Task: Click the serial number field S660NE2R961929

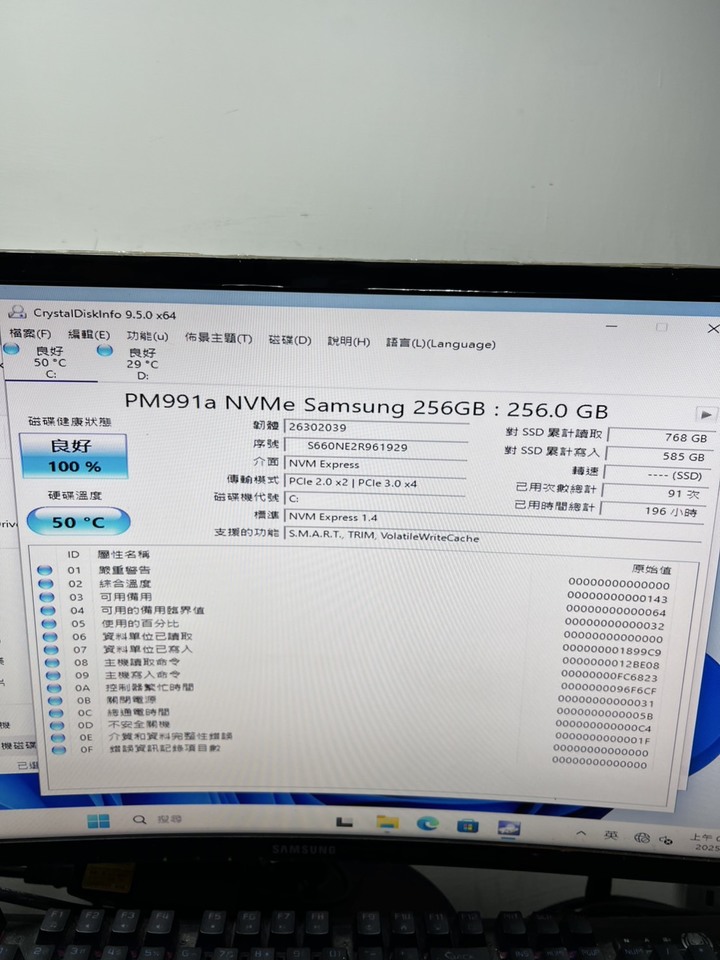Action: click(375, 446)
